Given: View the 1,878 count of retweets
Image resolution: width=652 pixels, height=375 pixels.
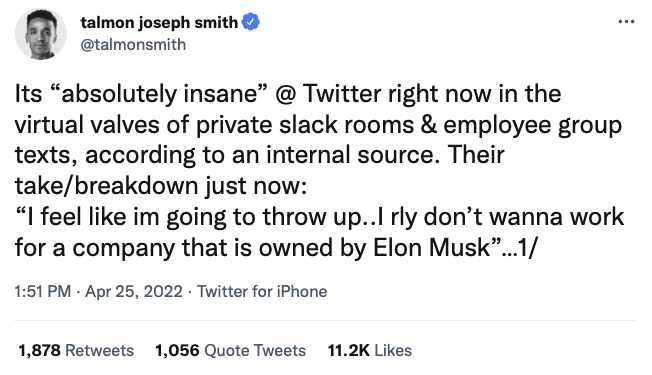Looking at the screenshot, I should click(40, 350).
